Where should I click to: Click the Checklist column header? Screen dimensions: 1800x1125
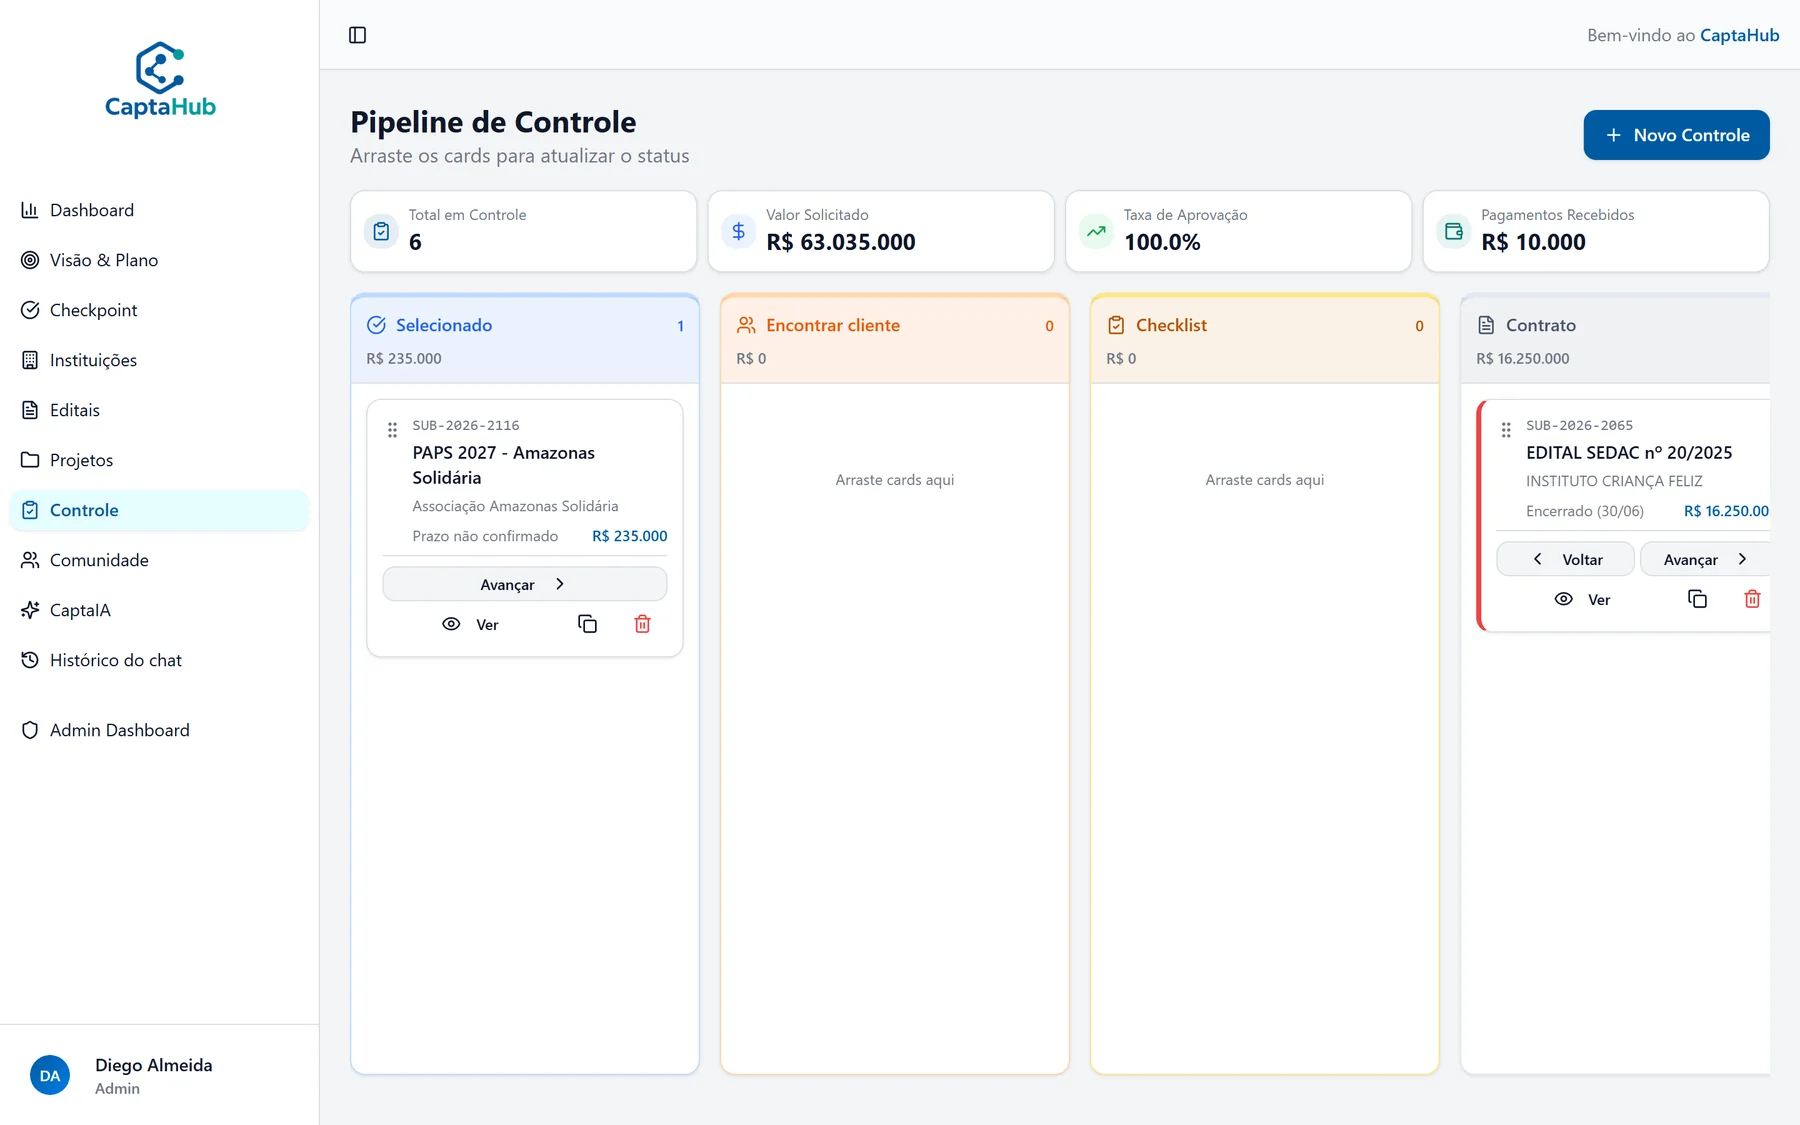[1265, 339]
